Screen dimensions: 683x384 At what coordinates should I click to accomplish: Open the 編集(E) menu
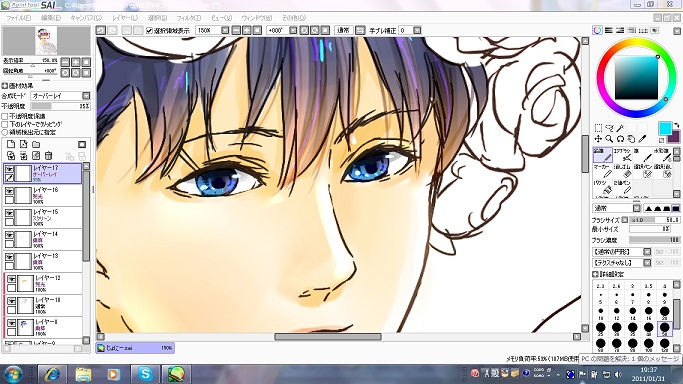[51, 18]
